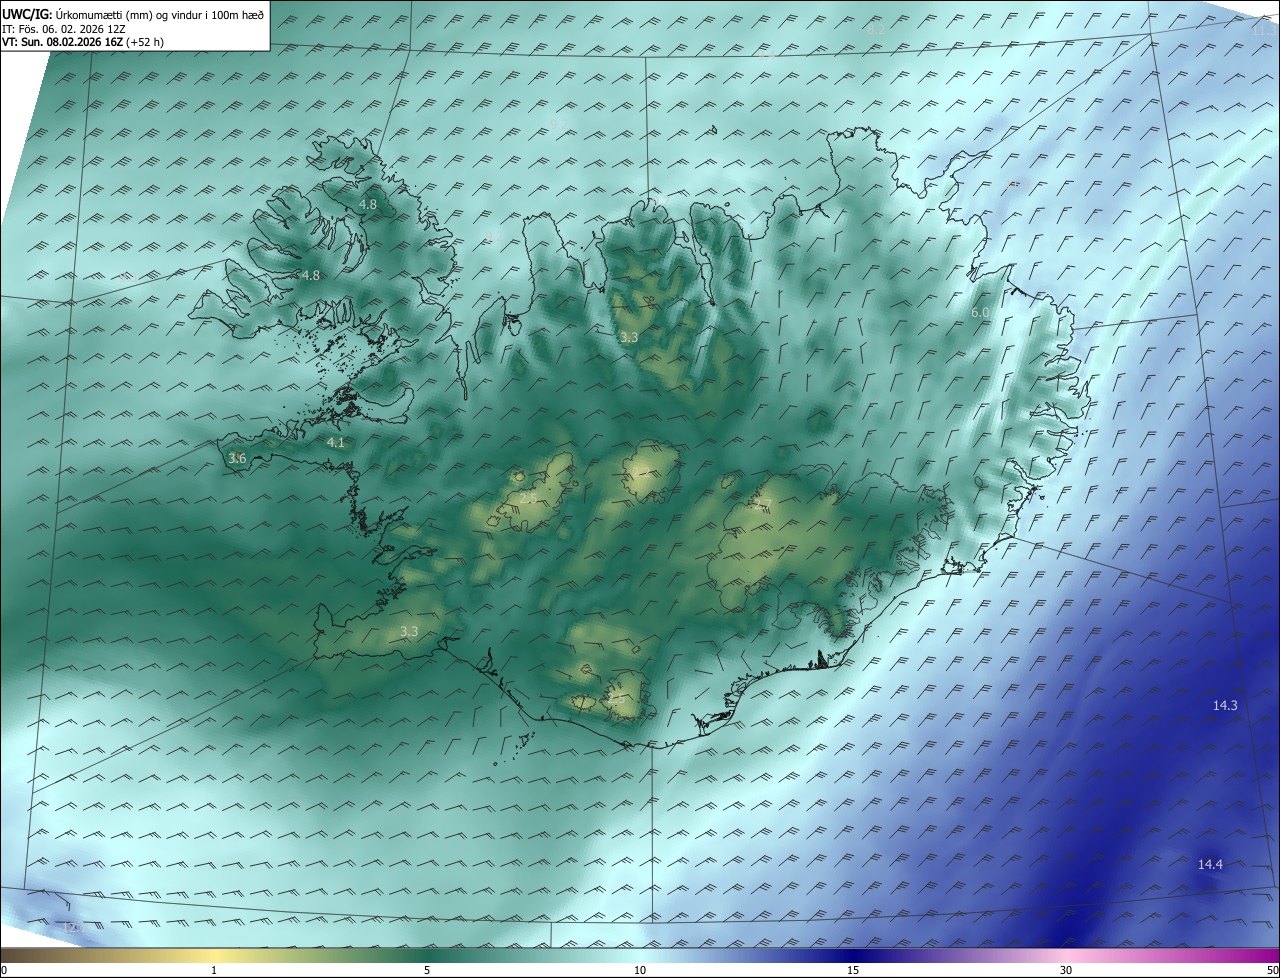Image resolution: width=1280 pixels, height=978 pixels.
Task: Click the '0' tick label on the color scale
Action: click(4, 970)
